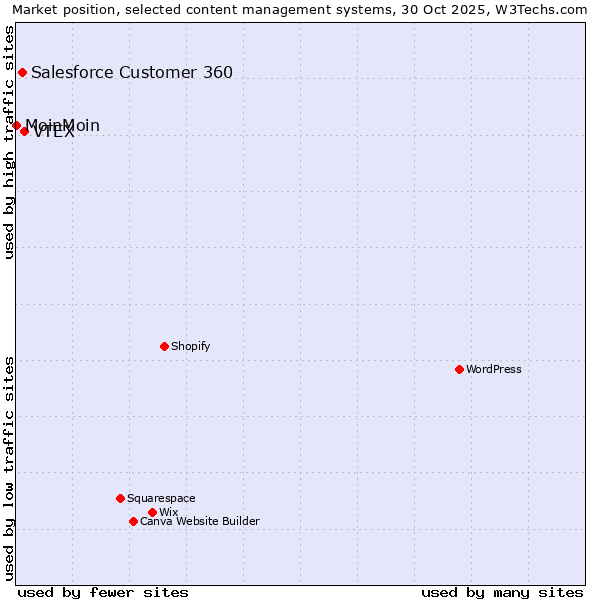Click the Salesforce Customer 360 text label
The height and width of the screenshot is (600, 600).
tap(132, 72)
